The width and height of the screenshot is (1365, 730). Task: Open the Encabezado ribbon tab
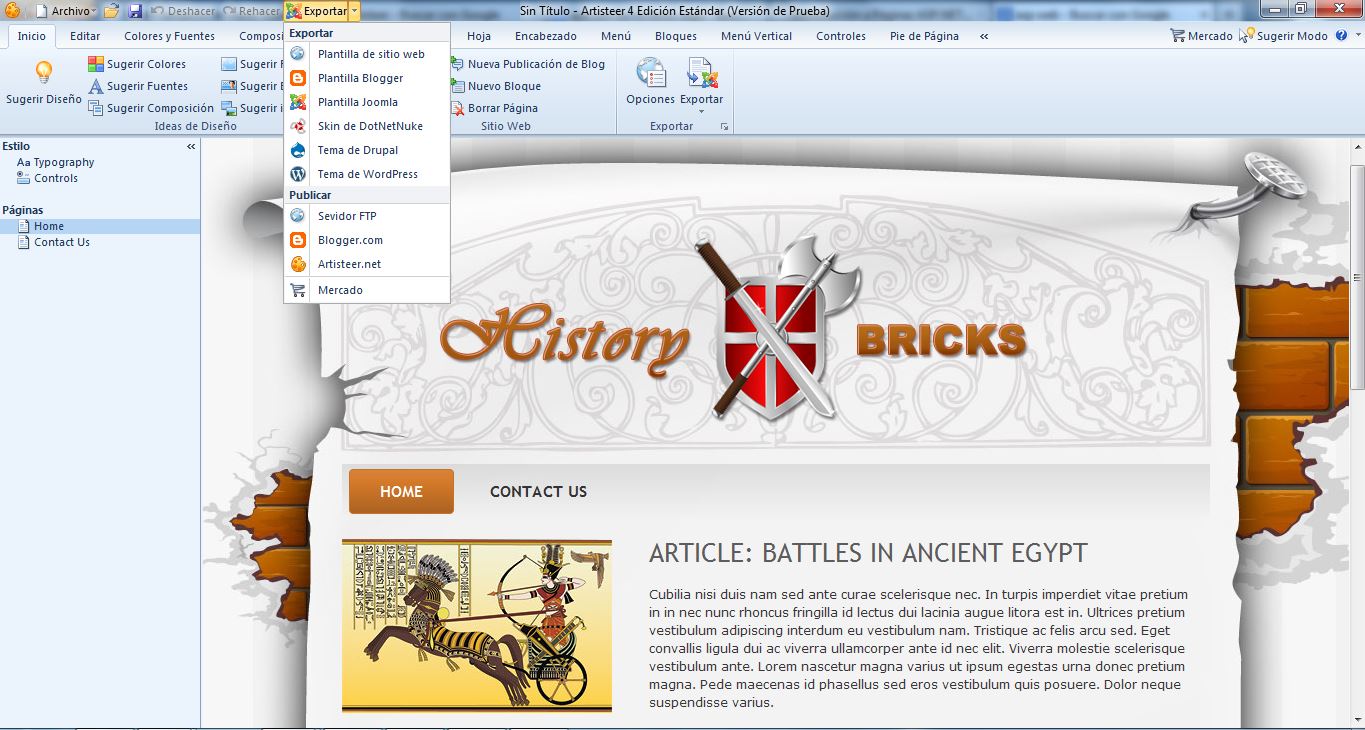click(545, 36)
